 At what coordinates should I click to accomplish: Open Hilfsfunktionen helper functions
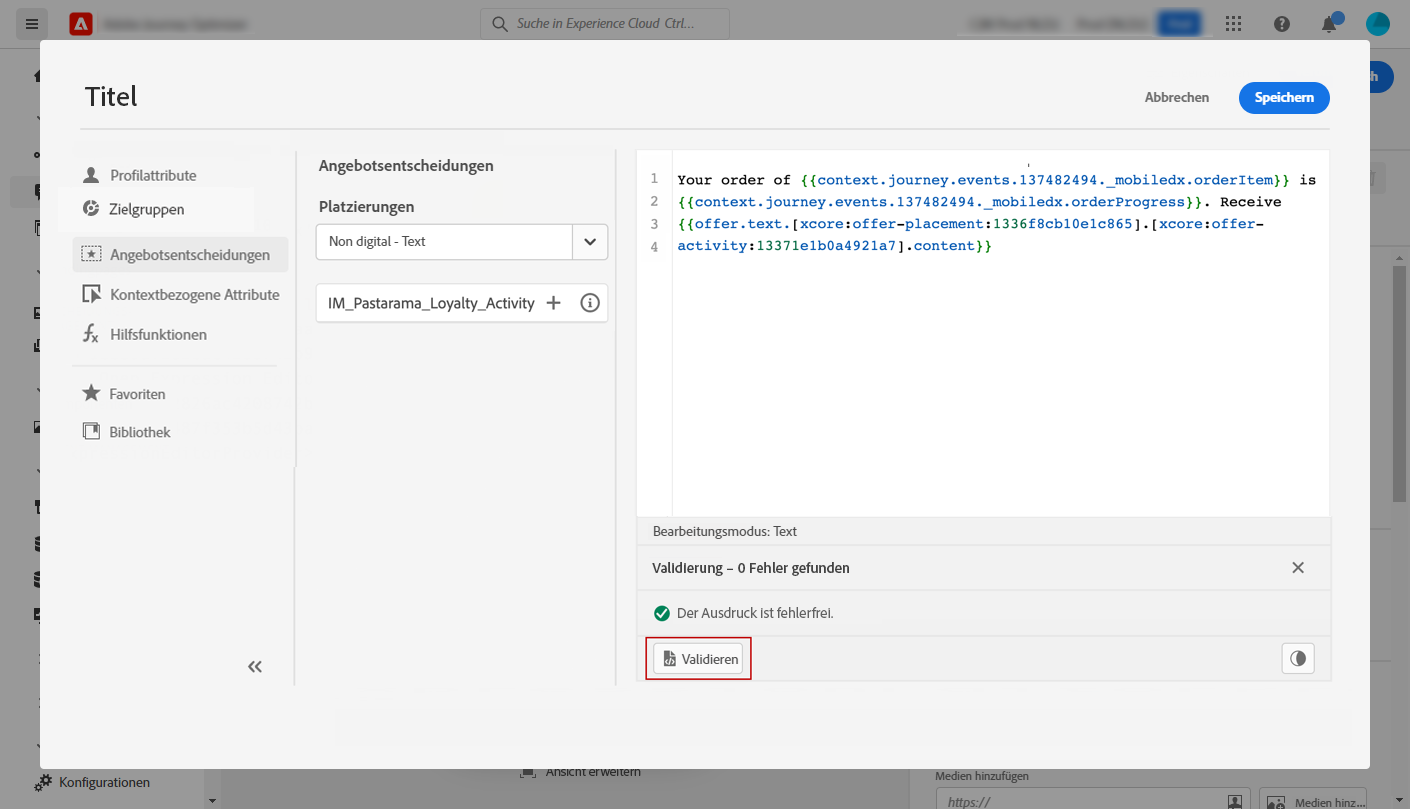pos(158,335)
